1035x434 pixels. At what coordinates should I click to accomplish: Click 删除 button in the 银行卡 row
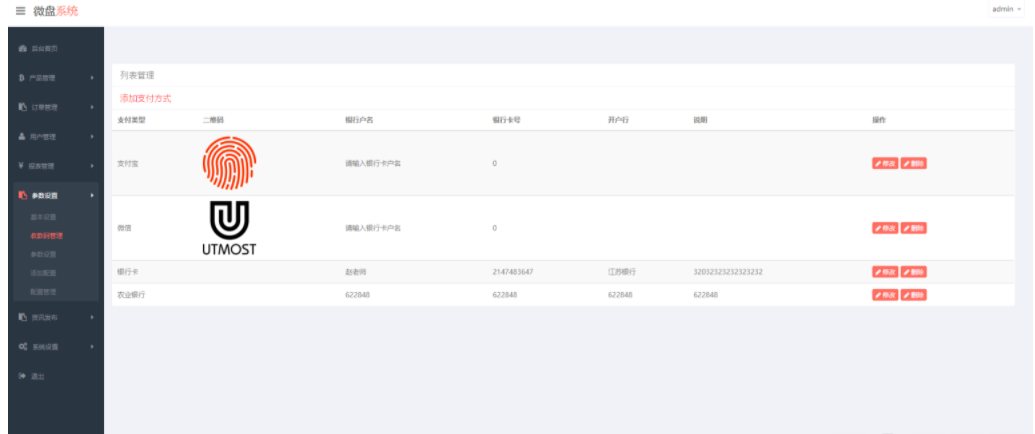click(x=914, y=271)
